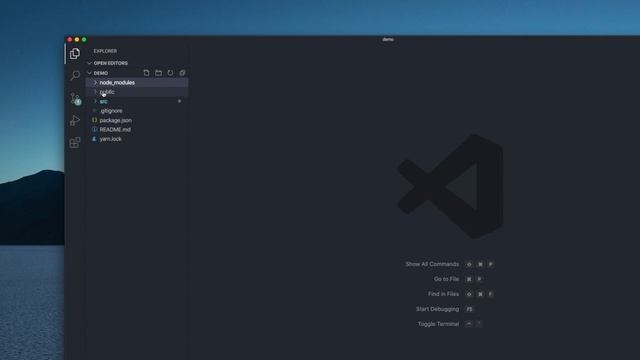Click the Start Debugging hint
This screenshot has height=360, width=640.
437,309
